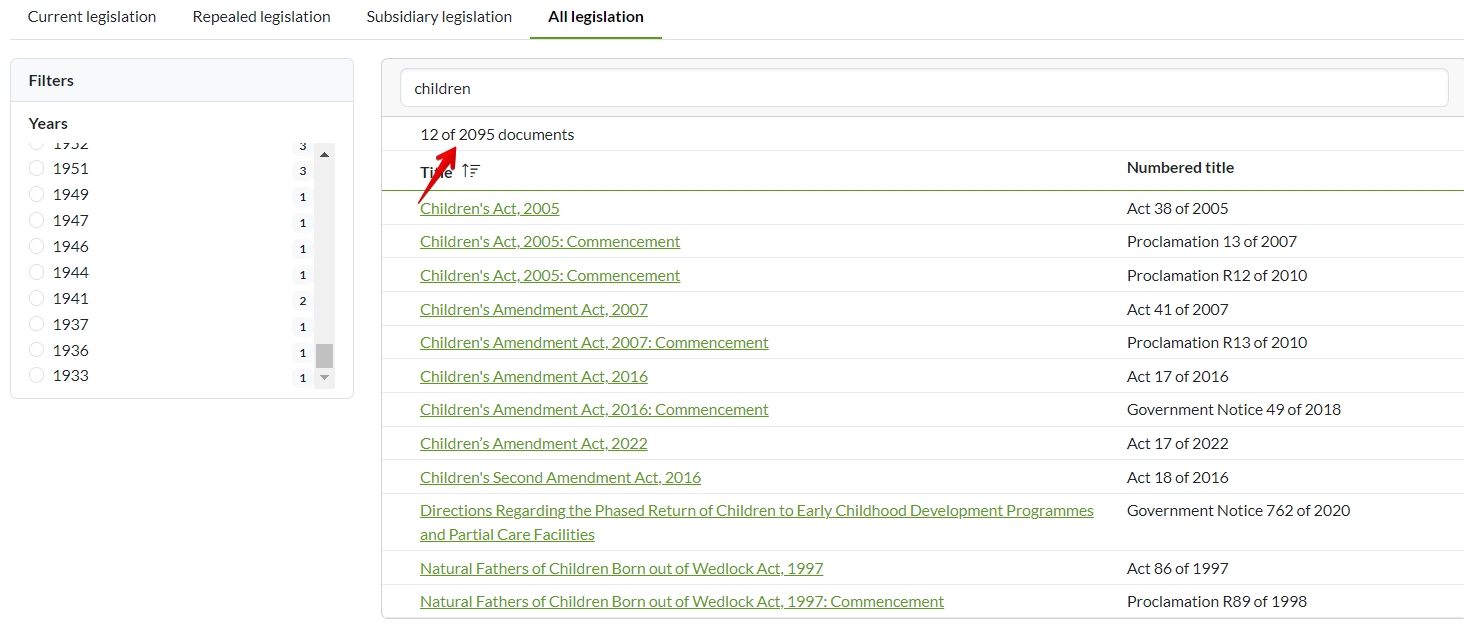Image resolution: width=1464 pixels, height=632 pixels.
Task: Open the Repealed legislation tab
Action: point(261,17)
